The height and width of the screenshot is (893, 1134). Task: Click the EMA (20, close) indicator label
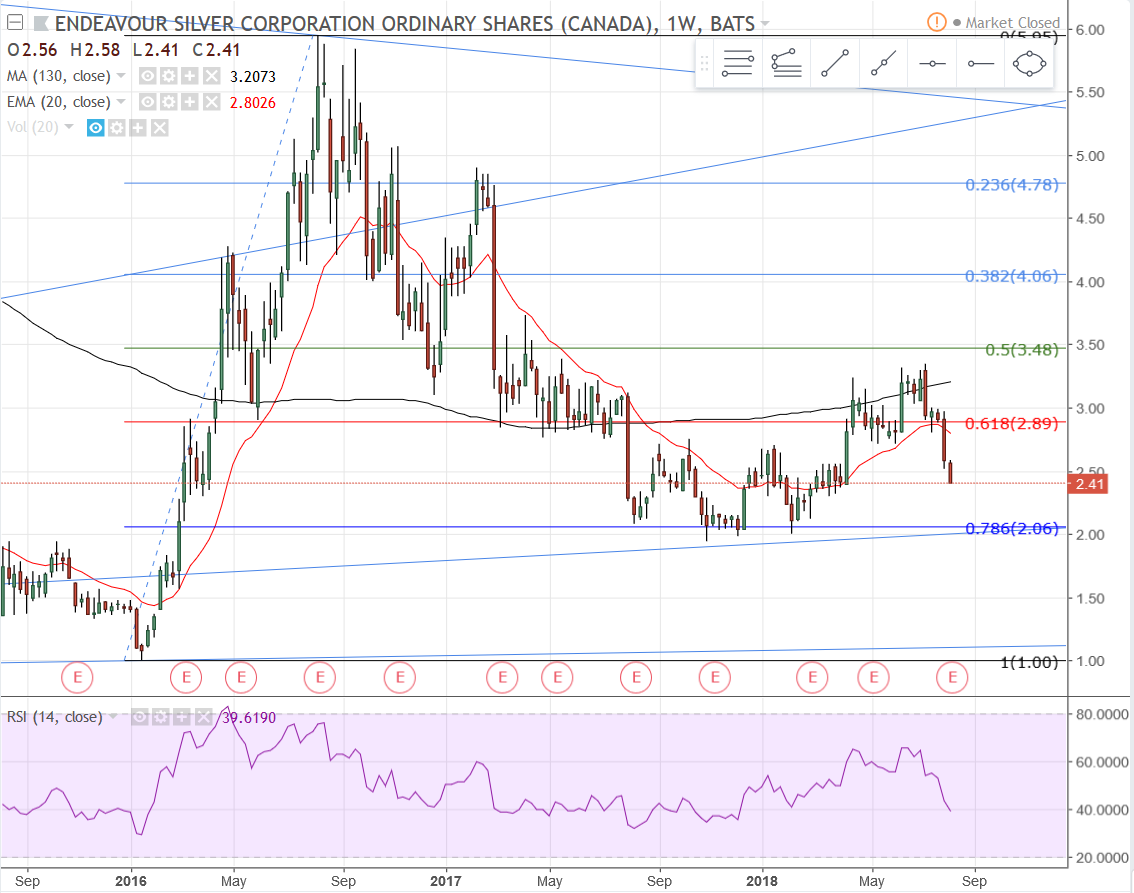(x=59, y=102)
